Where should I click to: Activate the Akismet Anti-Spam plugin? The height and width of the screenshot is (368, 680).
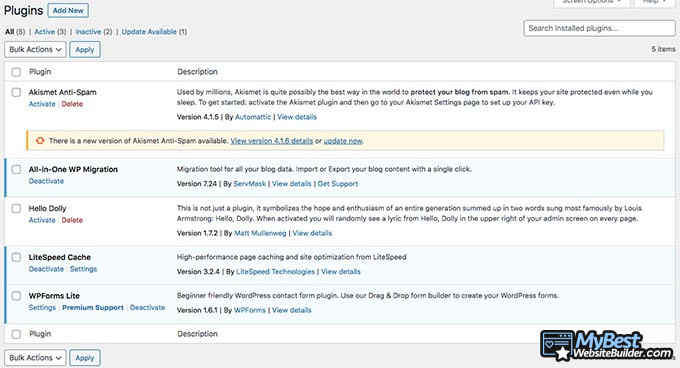[x=42, y=104]
